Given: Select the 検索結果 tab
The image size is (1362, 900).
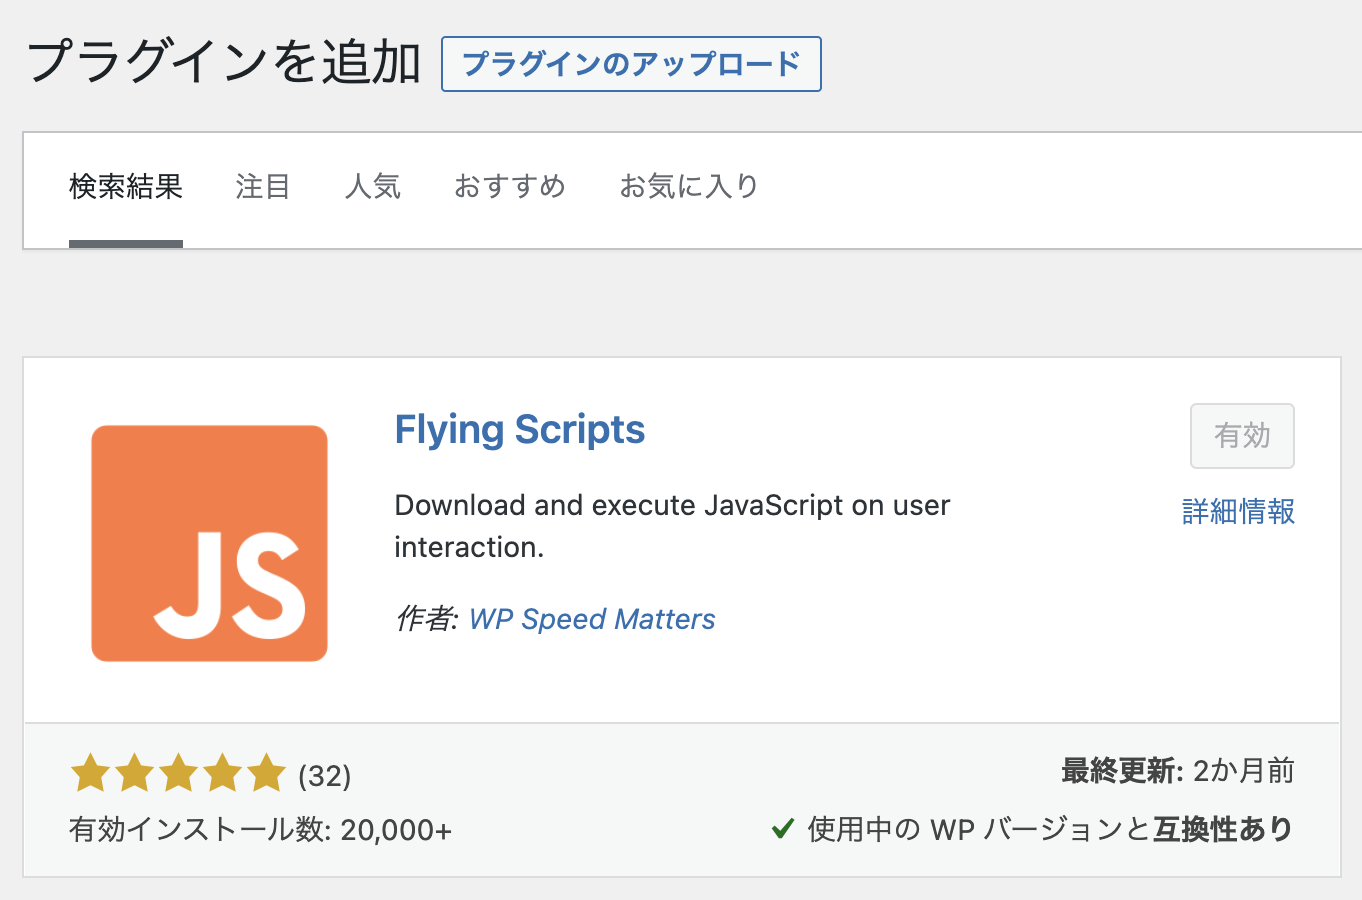Looking at the screenshot, I should tap(126, 187).
